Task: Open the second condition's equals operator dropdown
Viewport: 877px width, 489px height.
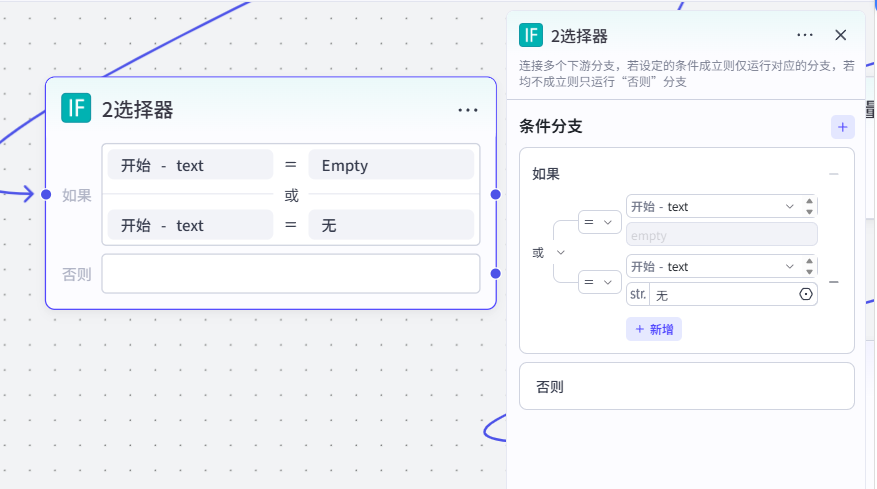Action: (599, 282)
